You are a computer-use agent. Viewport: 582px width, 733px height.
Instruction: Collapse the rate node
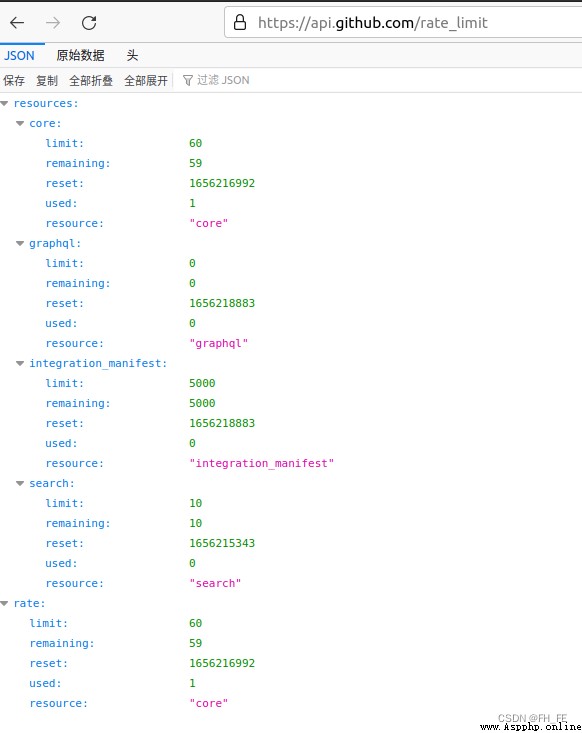[5, 604]
